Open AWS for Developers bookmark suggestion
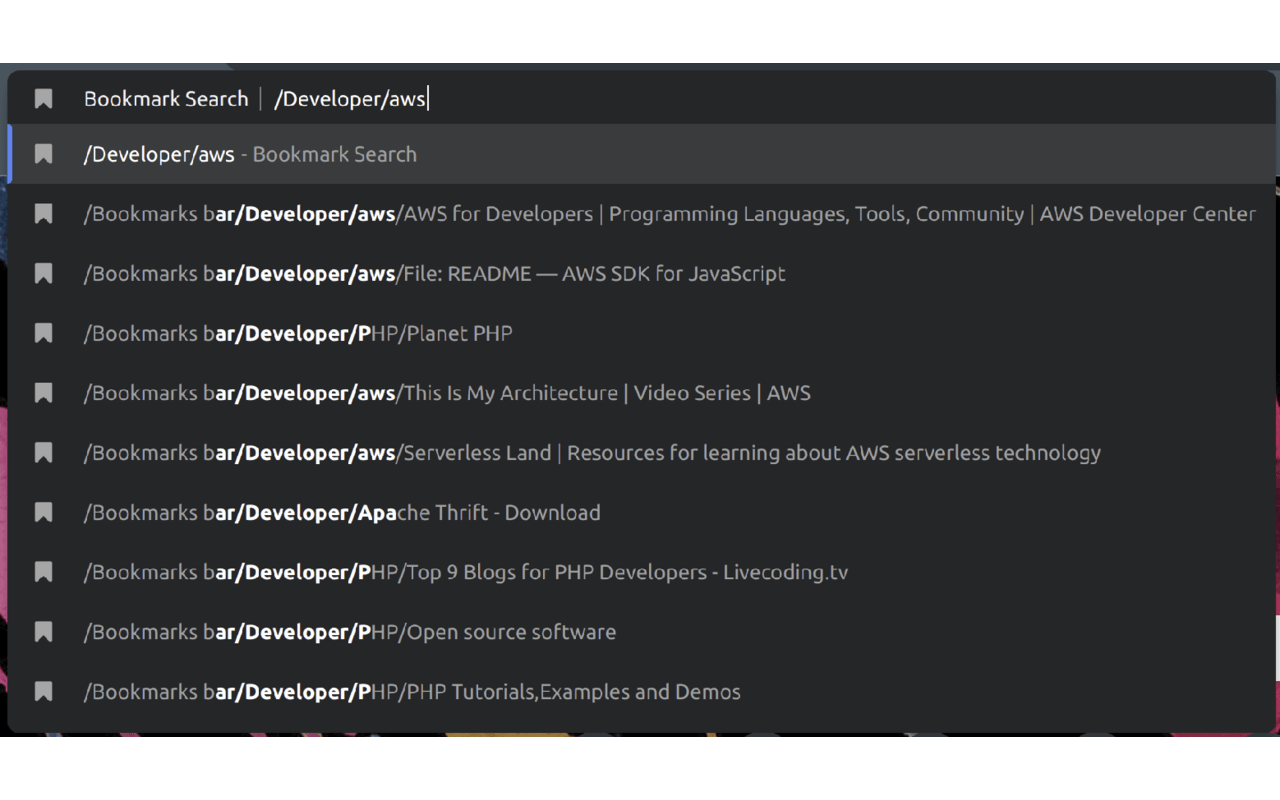The image size is (1280, 800). (x=668, y=214)
